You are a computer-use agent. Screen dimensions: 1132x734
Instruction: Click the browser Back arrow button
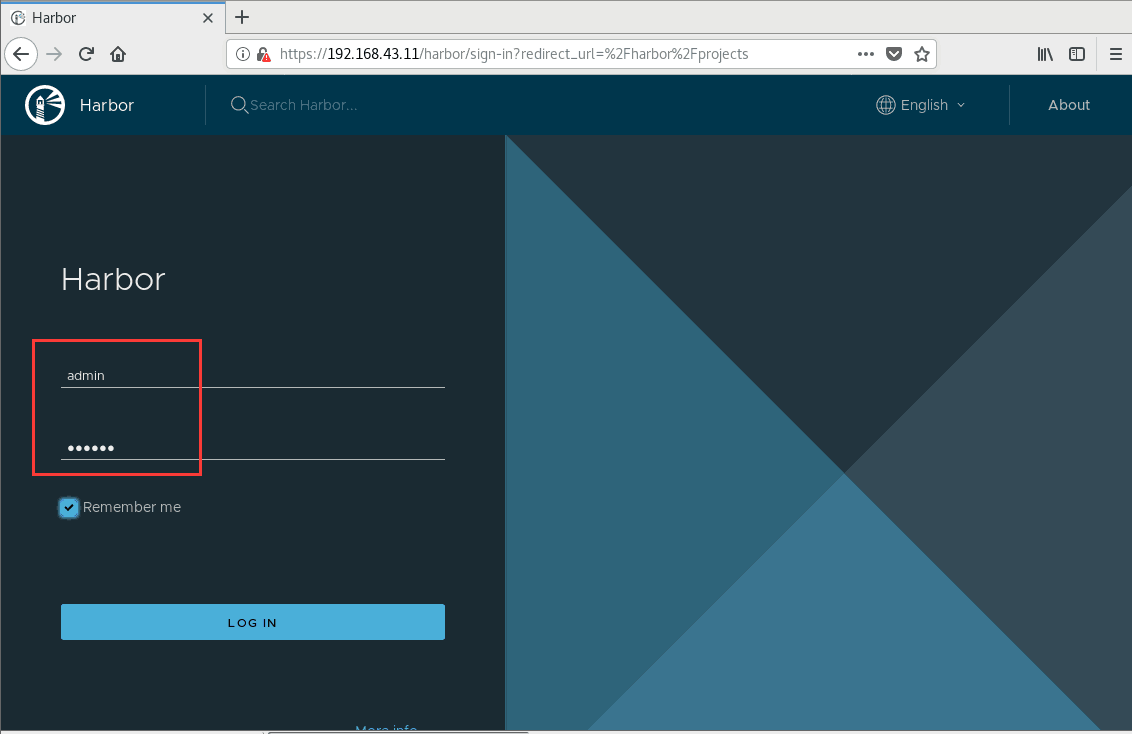tap(21, 54)
